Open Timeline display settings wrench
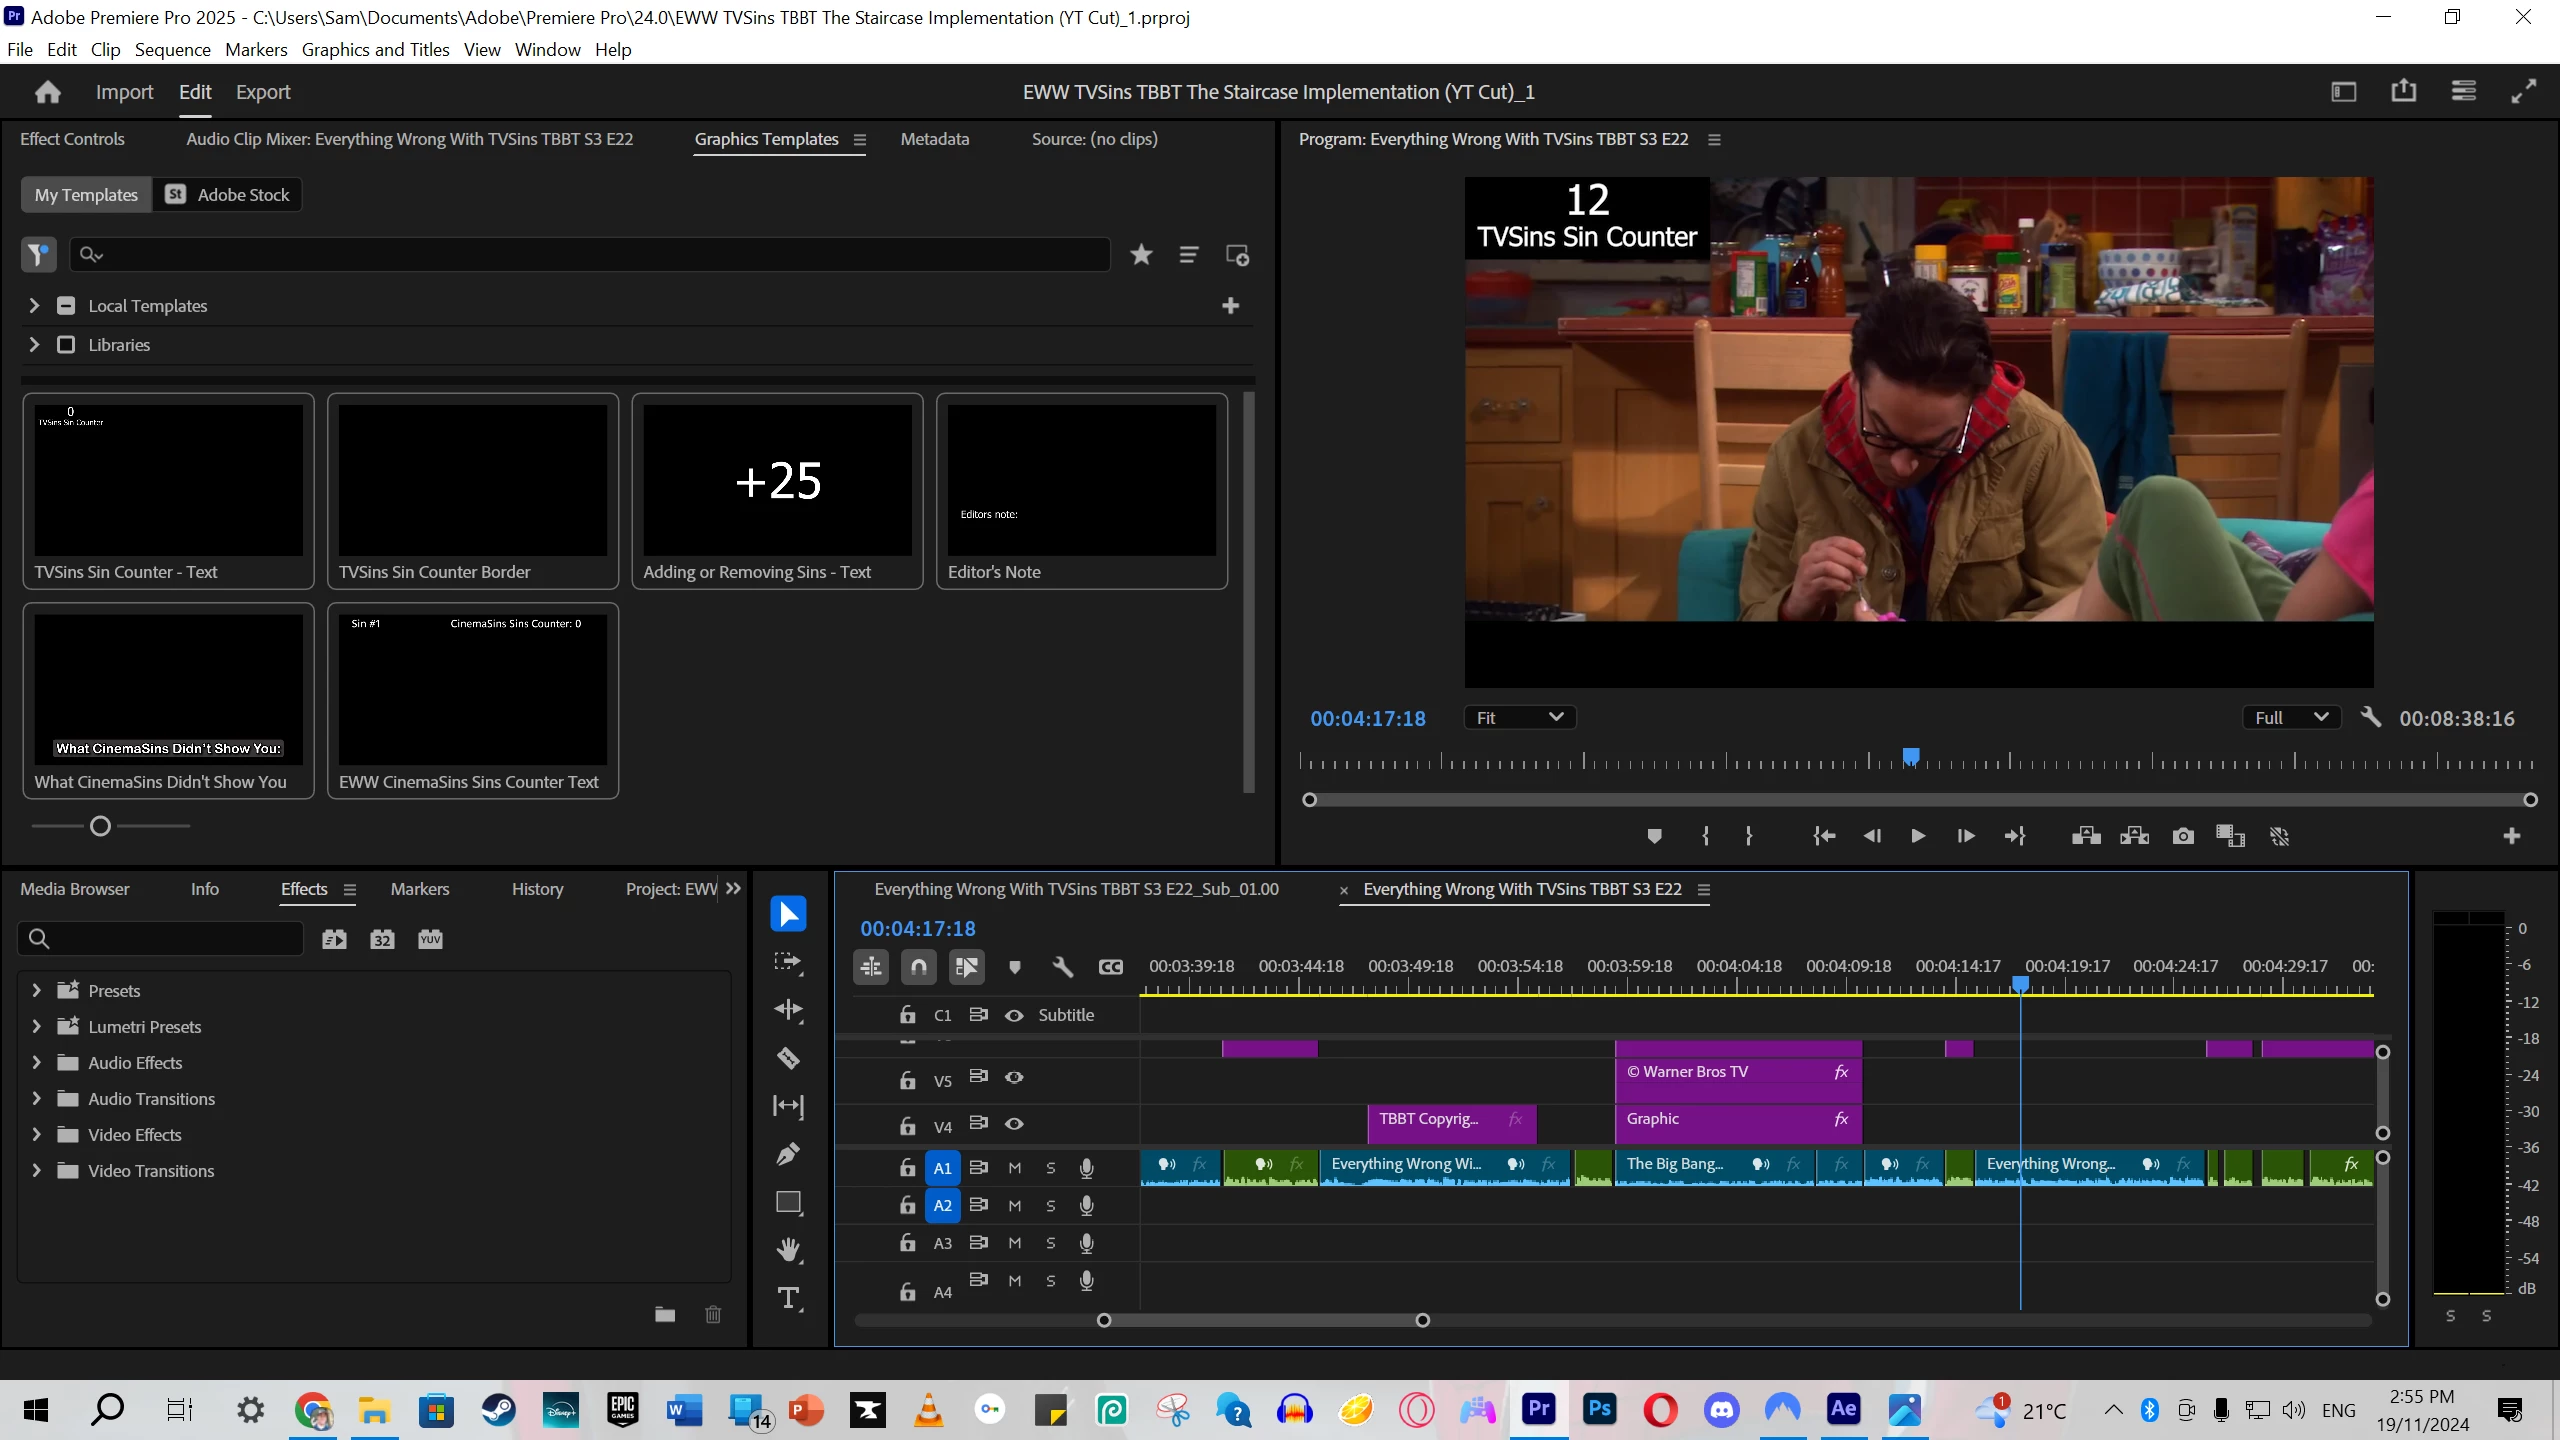The height and width of the screenshot is (1440, 2560). coord(1062,967)
